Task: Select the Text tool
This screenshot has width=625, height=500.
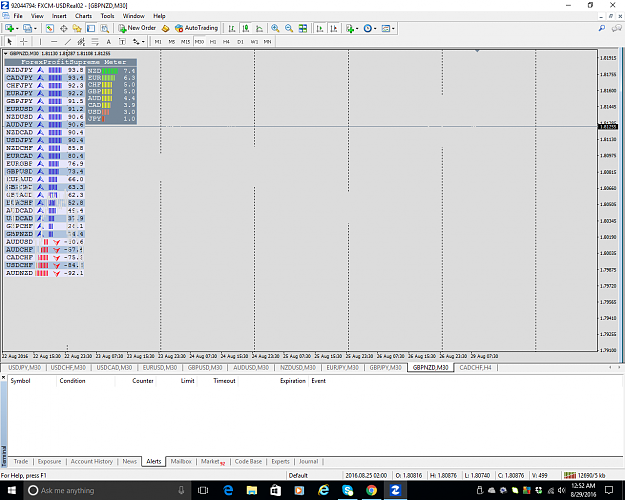Action: (x=108, y=41)
